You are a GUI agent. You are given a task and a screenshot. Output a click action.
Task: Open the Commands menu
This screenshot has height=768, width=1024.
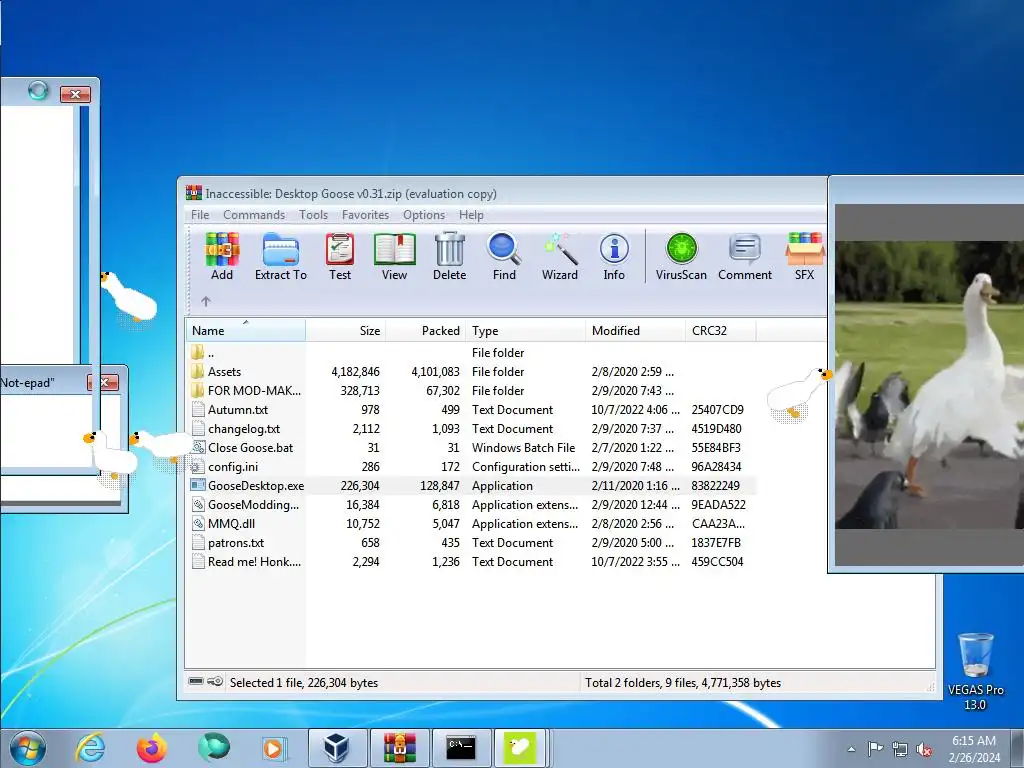click(x=254, y=215)
